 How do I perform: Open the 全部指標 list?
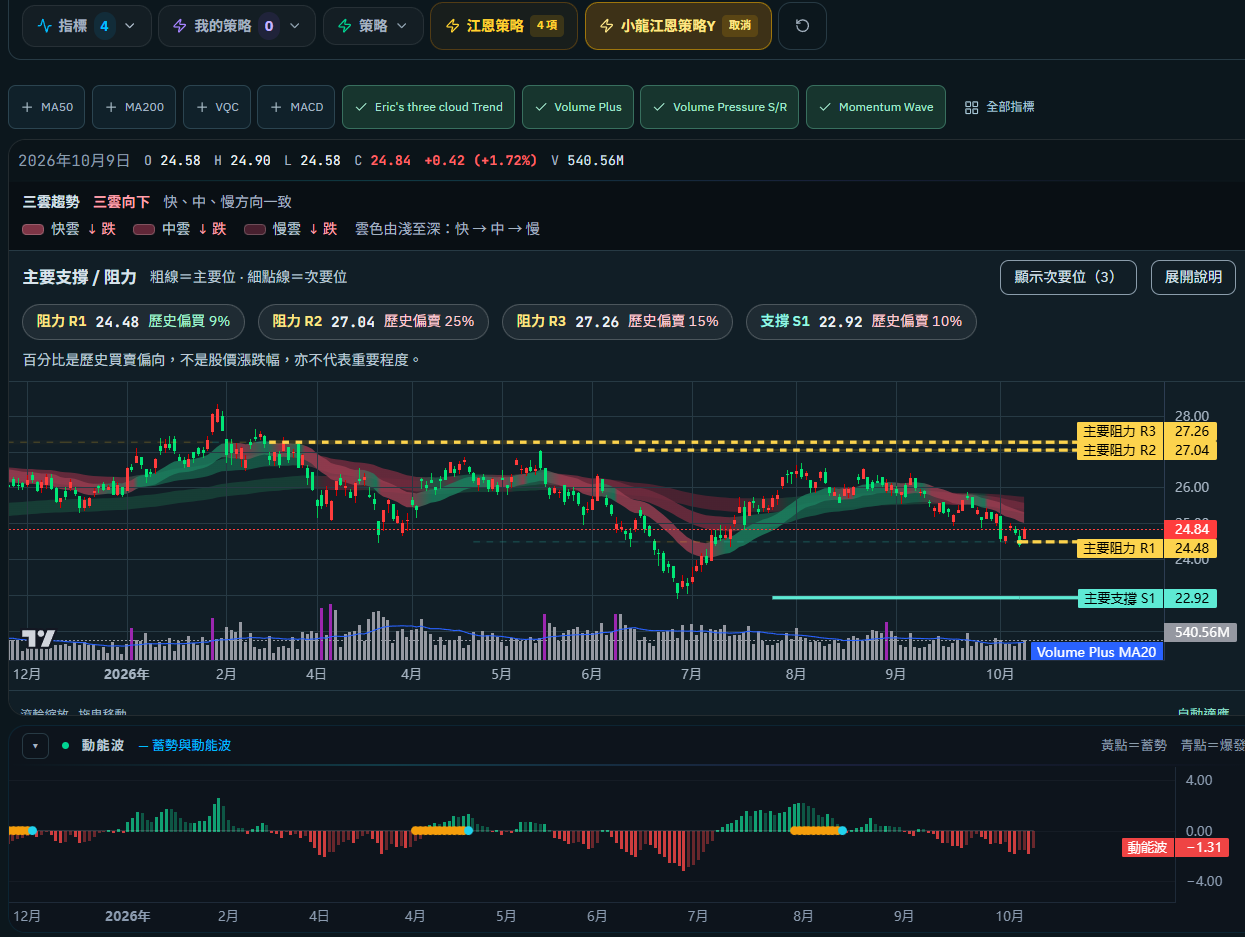[x=999, y=107]
